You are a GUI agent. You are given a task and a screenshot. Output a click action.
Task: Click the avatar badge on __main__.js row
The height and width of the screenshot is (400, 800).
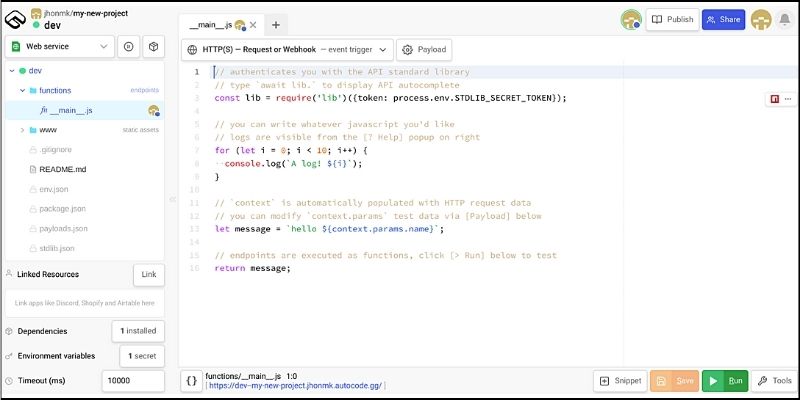(x=154, y=110)
